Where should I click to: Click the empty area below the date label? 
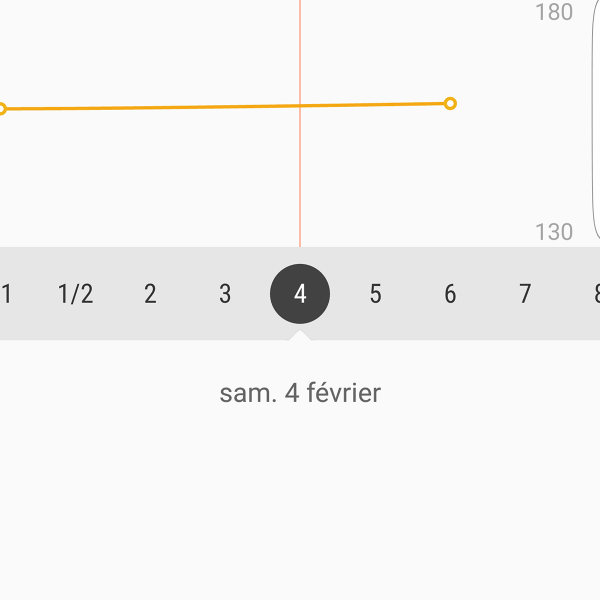coord(300,500)
